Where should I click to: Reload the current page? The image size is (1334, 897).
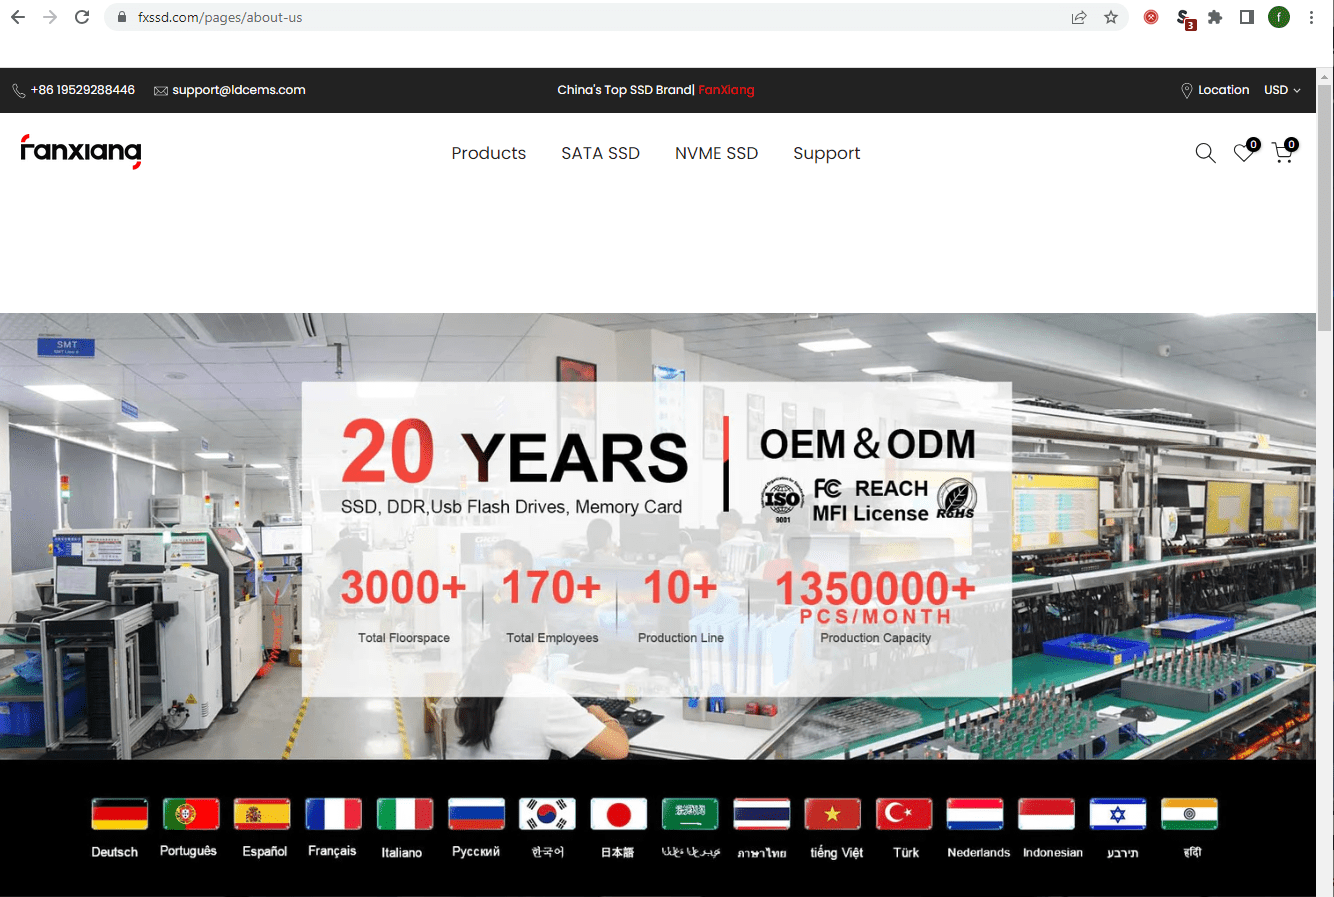(x=82, y=17)
